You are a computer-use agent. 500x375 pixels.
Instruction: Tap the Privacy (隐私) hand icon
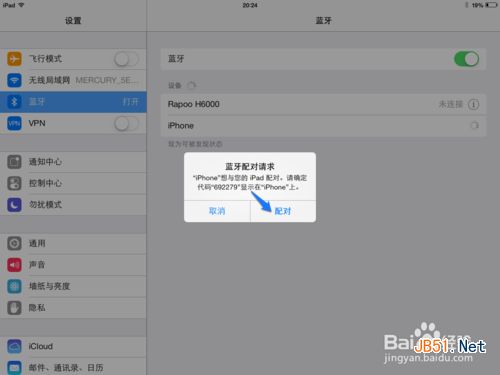coord(14,308)
